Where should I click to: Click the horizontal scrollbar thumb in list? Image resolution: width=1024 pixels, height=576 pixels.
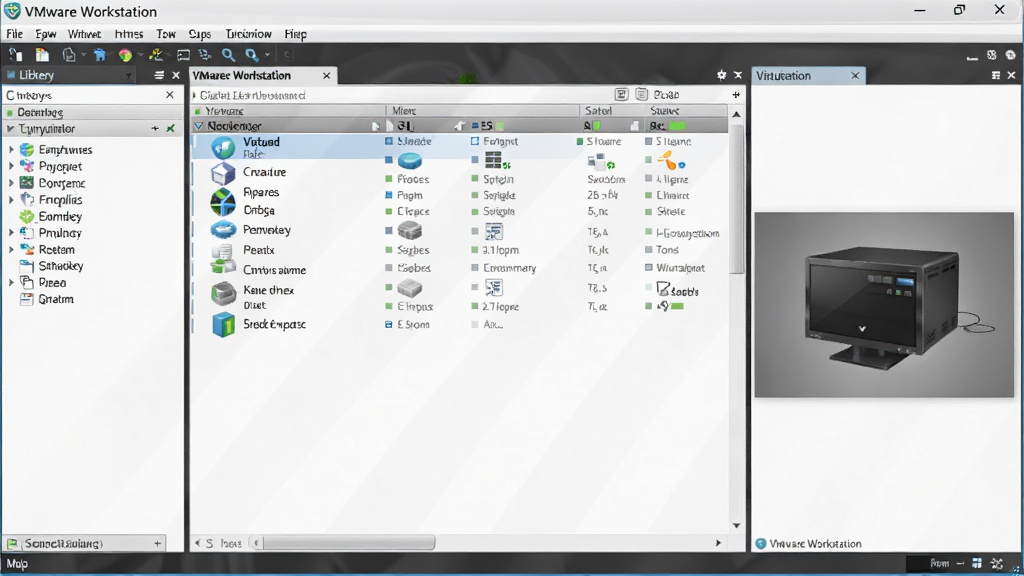pos(349,543)
